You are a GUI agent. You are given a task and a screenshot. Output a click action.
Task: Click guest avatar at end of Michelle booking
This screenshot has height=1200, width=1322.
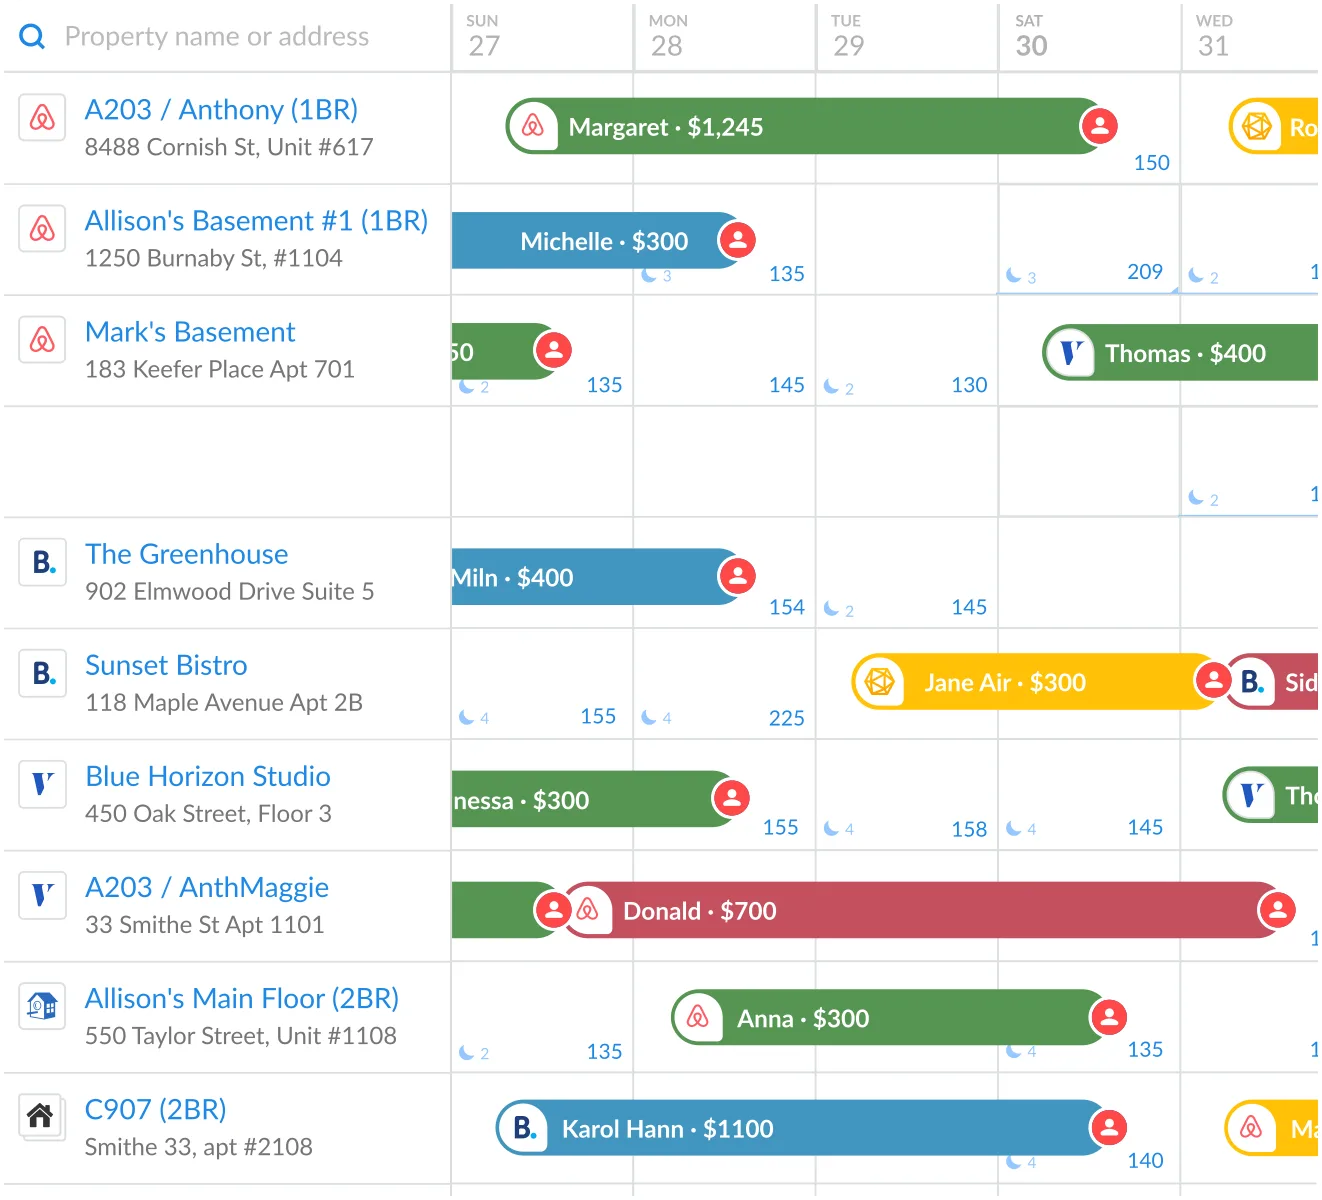coord(738,240)
